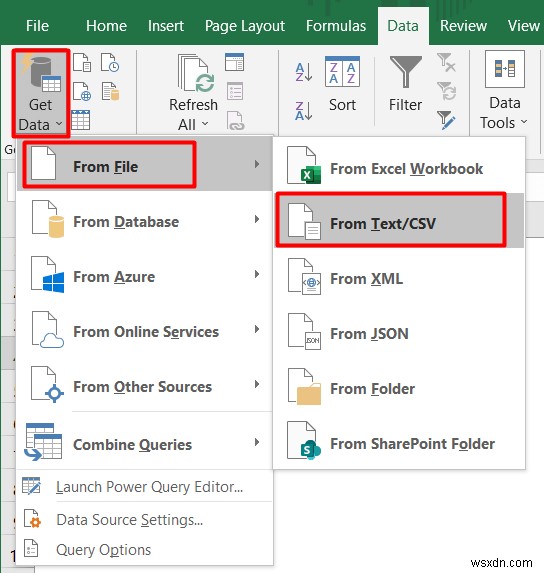Launch Power Query Editor
The image size is (544, 573).
pyautogui.click(x=145, y=487)
